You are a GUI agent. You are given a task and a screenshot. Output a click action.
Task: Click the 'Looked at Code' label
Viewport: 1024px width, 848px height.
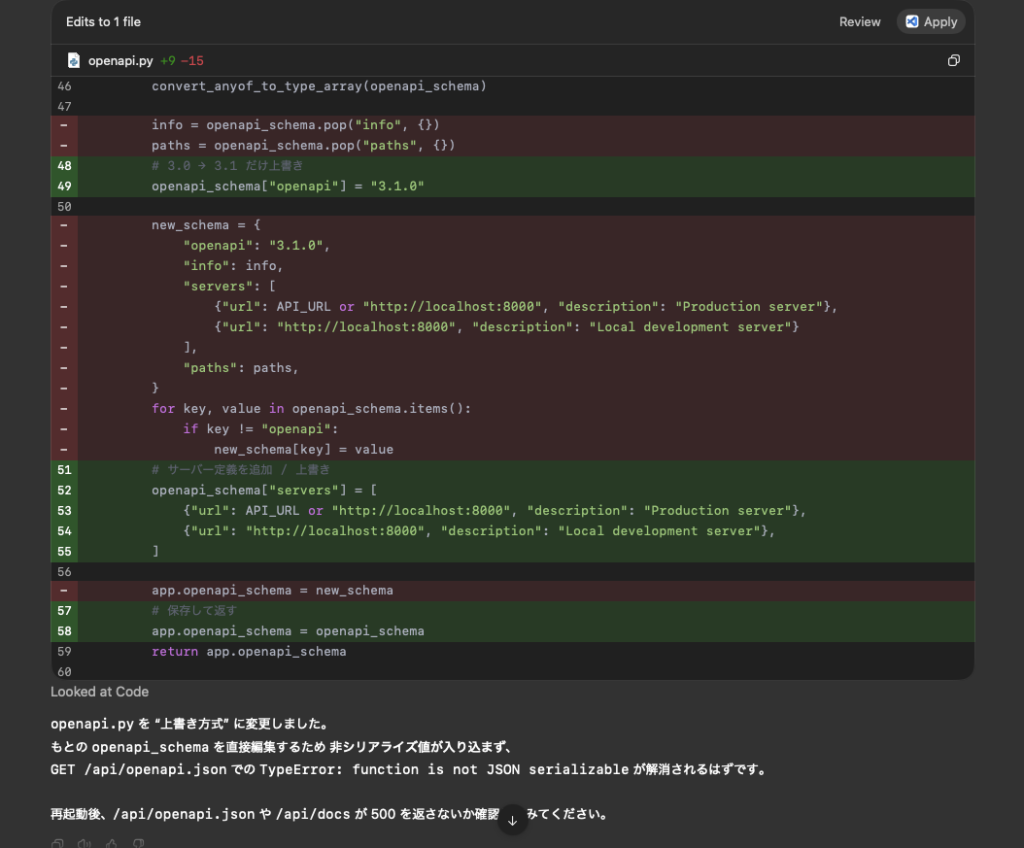(x=100, y=691)
